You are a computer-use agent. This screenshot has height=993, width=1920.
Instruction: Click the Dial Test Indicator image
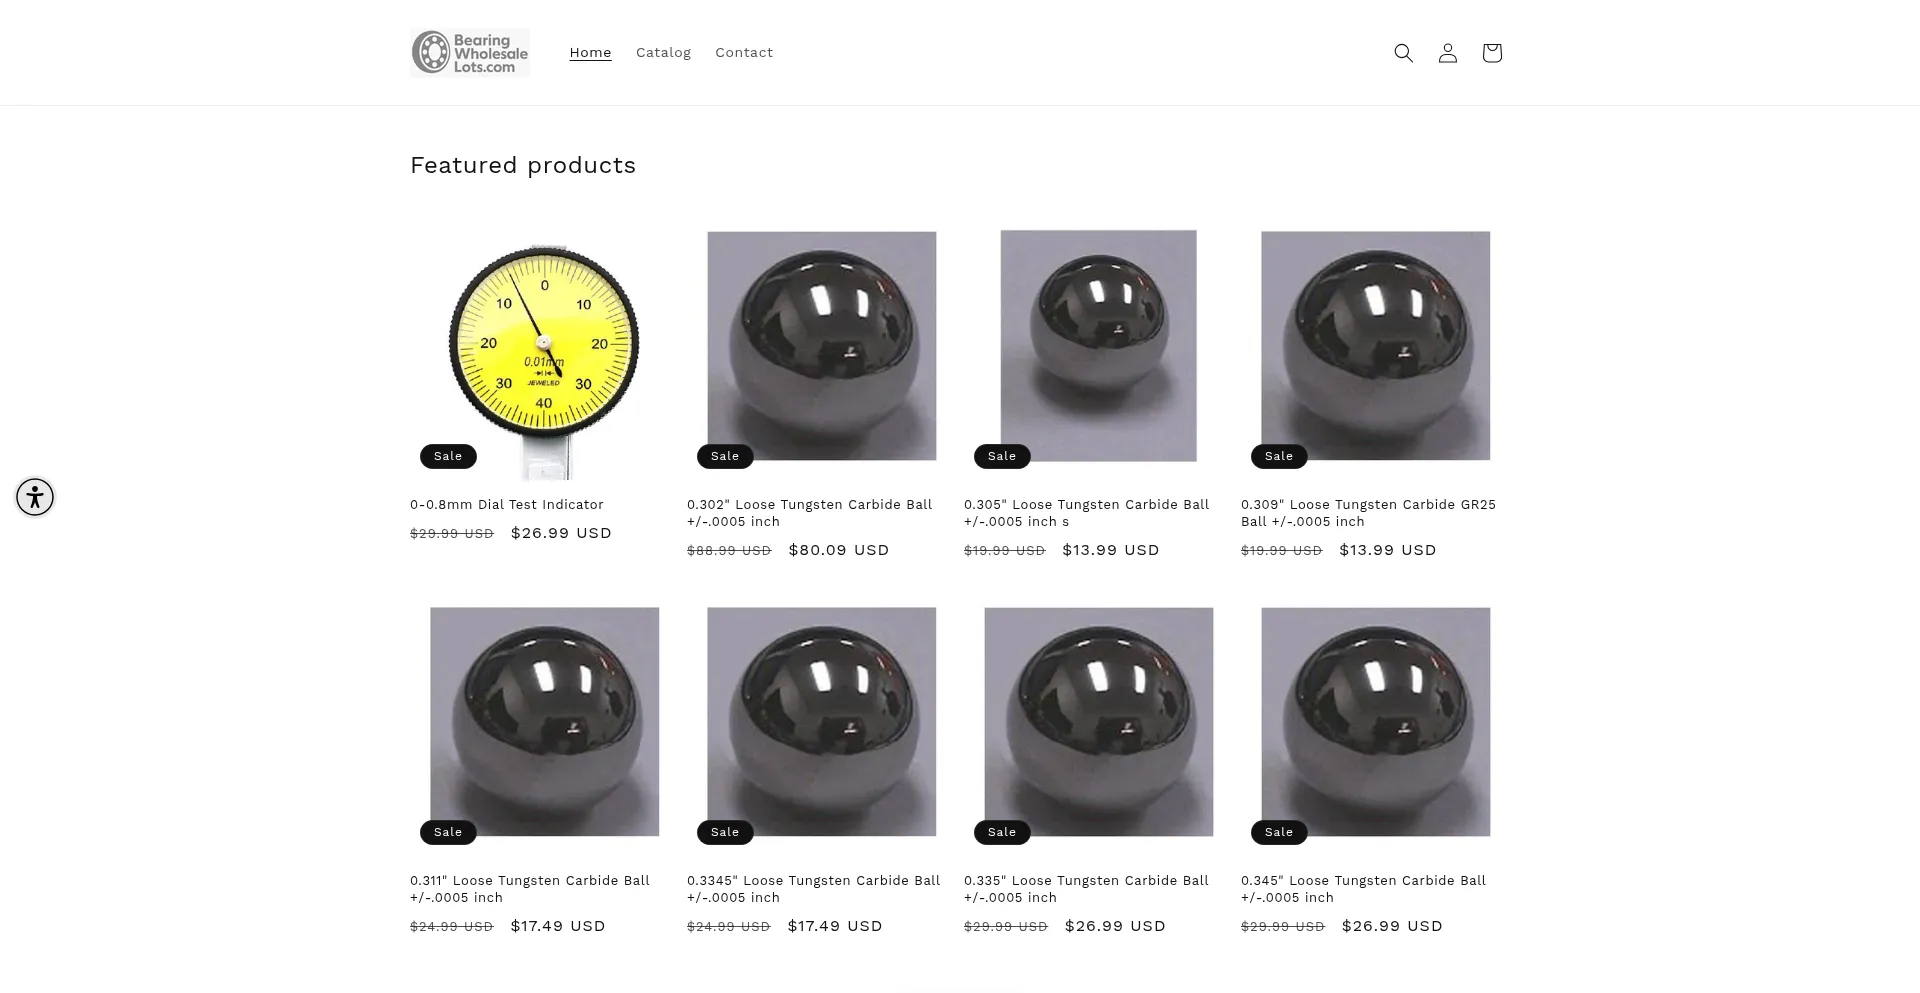544,355
